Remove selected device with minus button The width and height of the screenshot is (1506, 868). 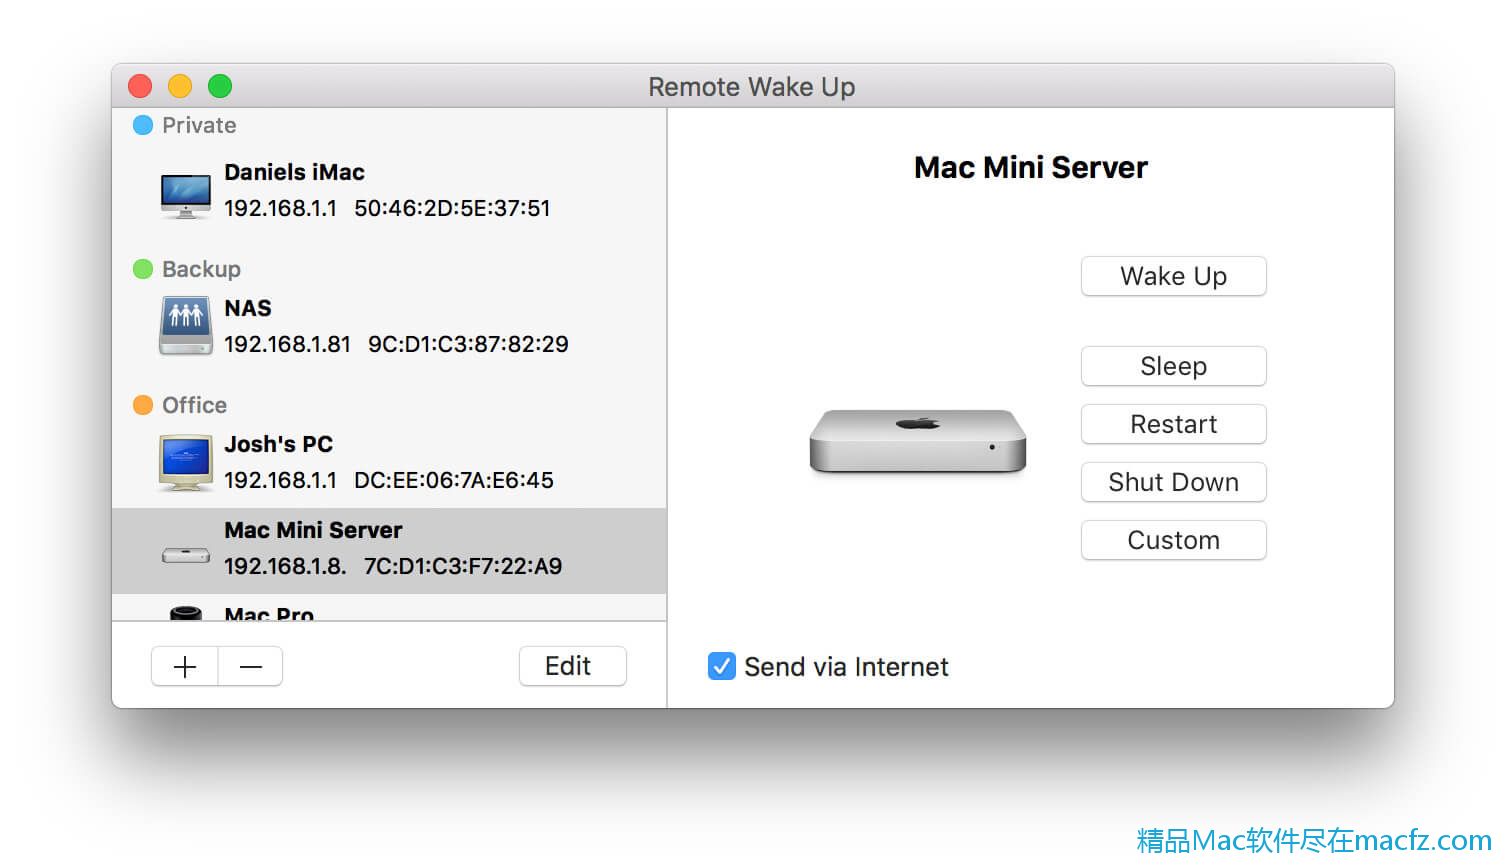[251, 667]
